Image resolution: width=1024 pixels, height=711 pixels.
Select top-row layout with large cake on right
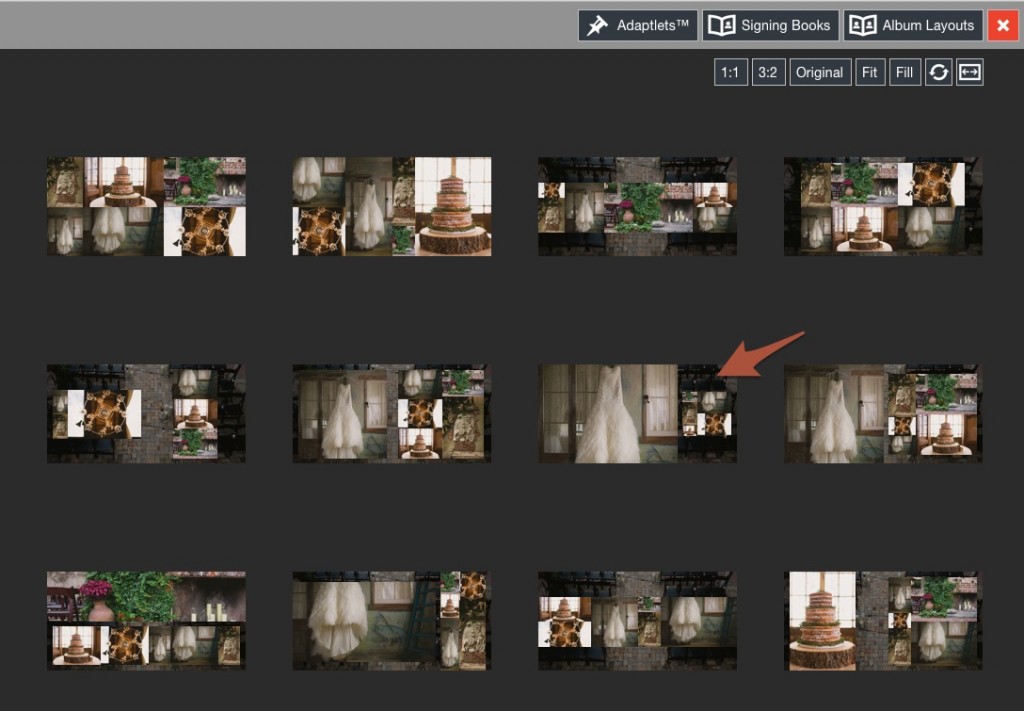point(392,206)
